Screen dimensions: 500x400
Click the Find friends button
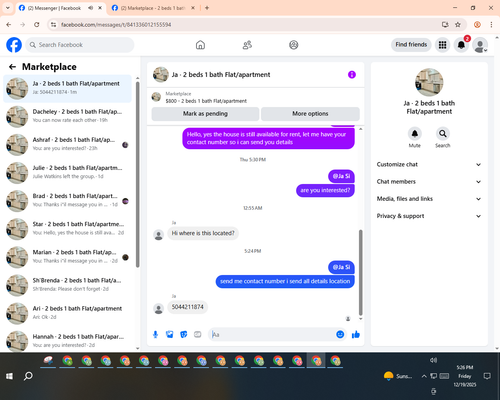click(x=411, y=45)
